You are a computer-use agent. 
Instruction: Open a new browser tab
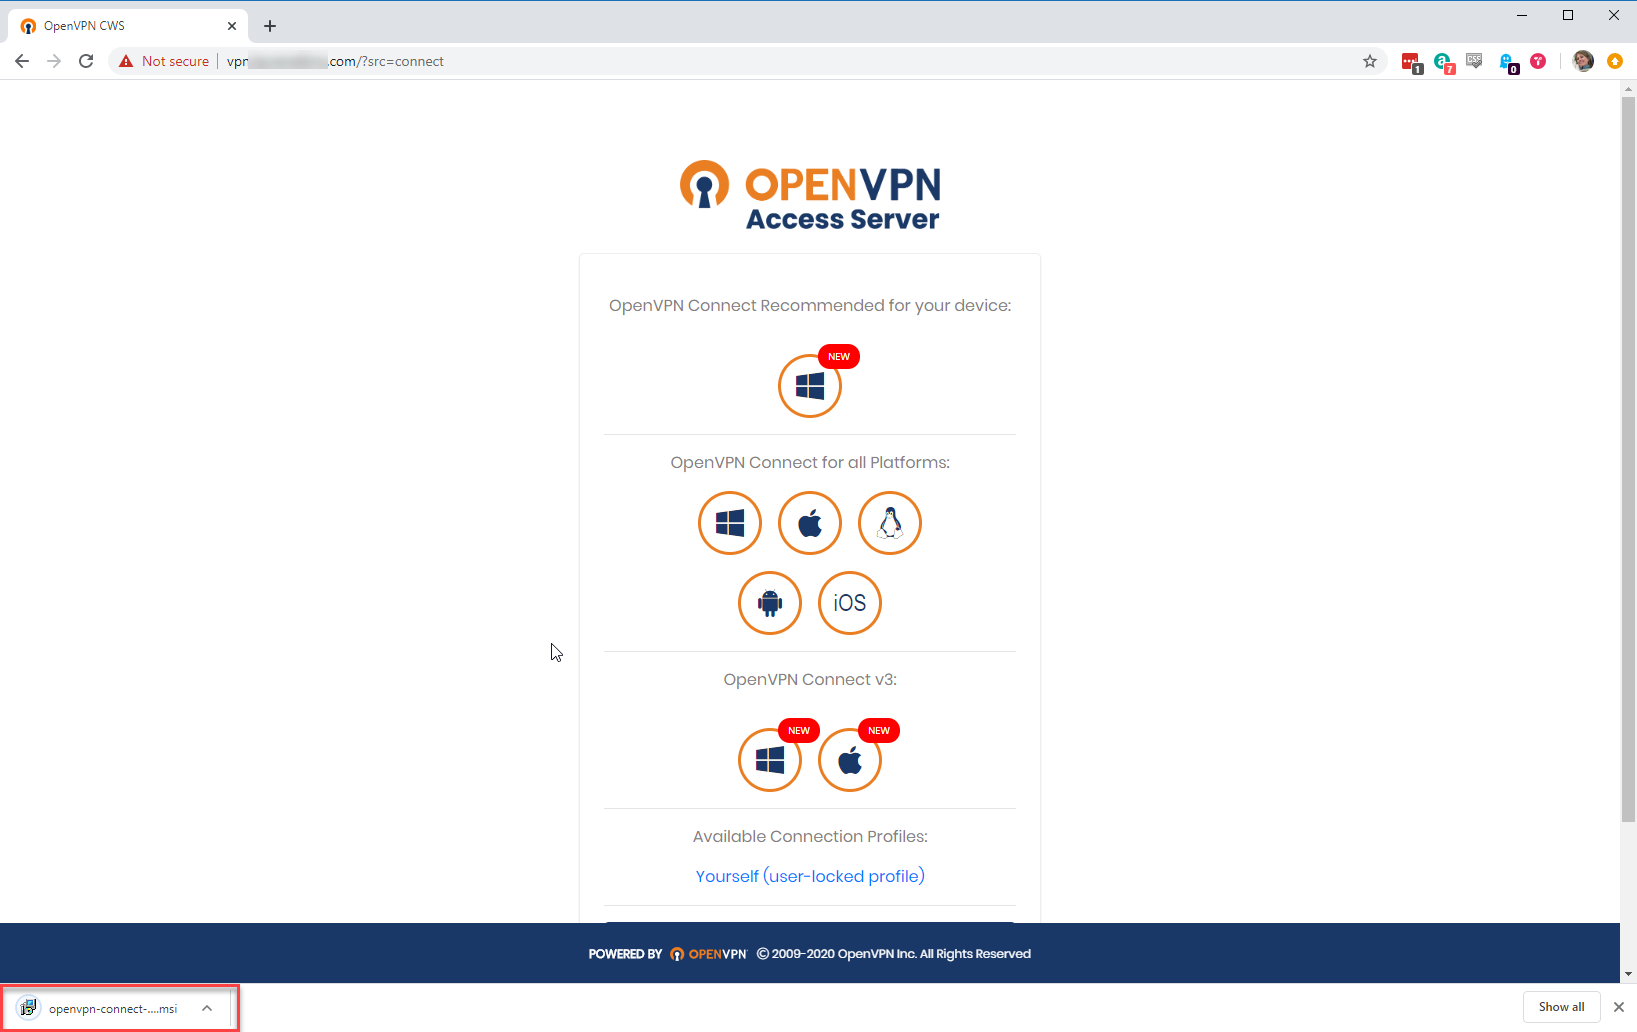[268, 25]
